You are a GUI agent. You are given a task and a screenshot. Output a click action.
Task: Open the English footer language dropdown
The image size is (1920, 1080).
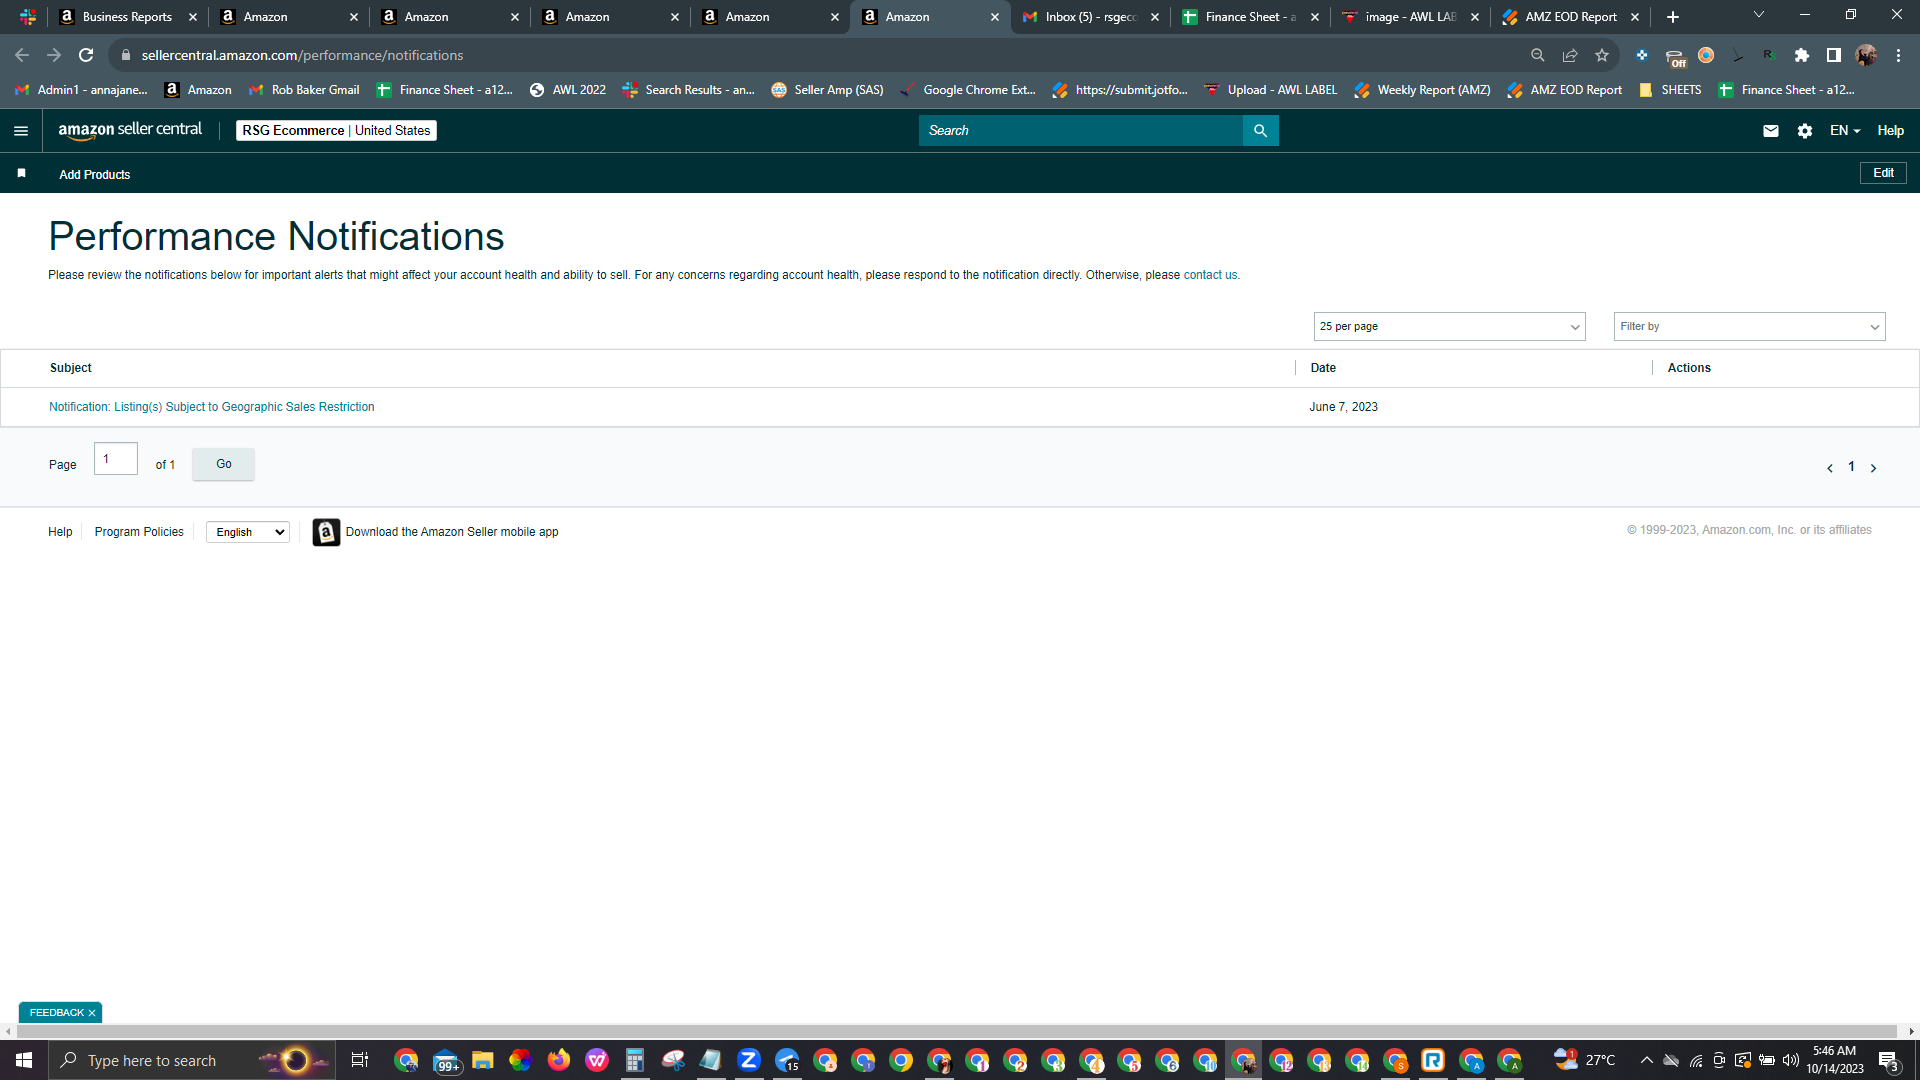coord(248,532)
